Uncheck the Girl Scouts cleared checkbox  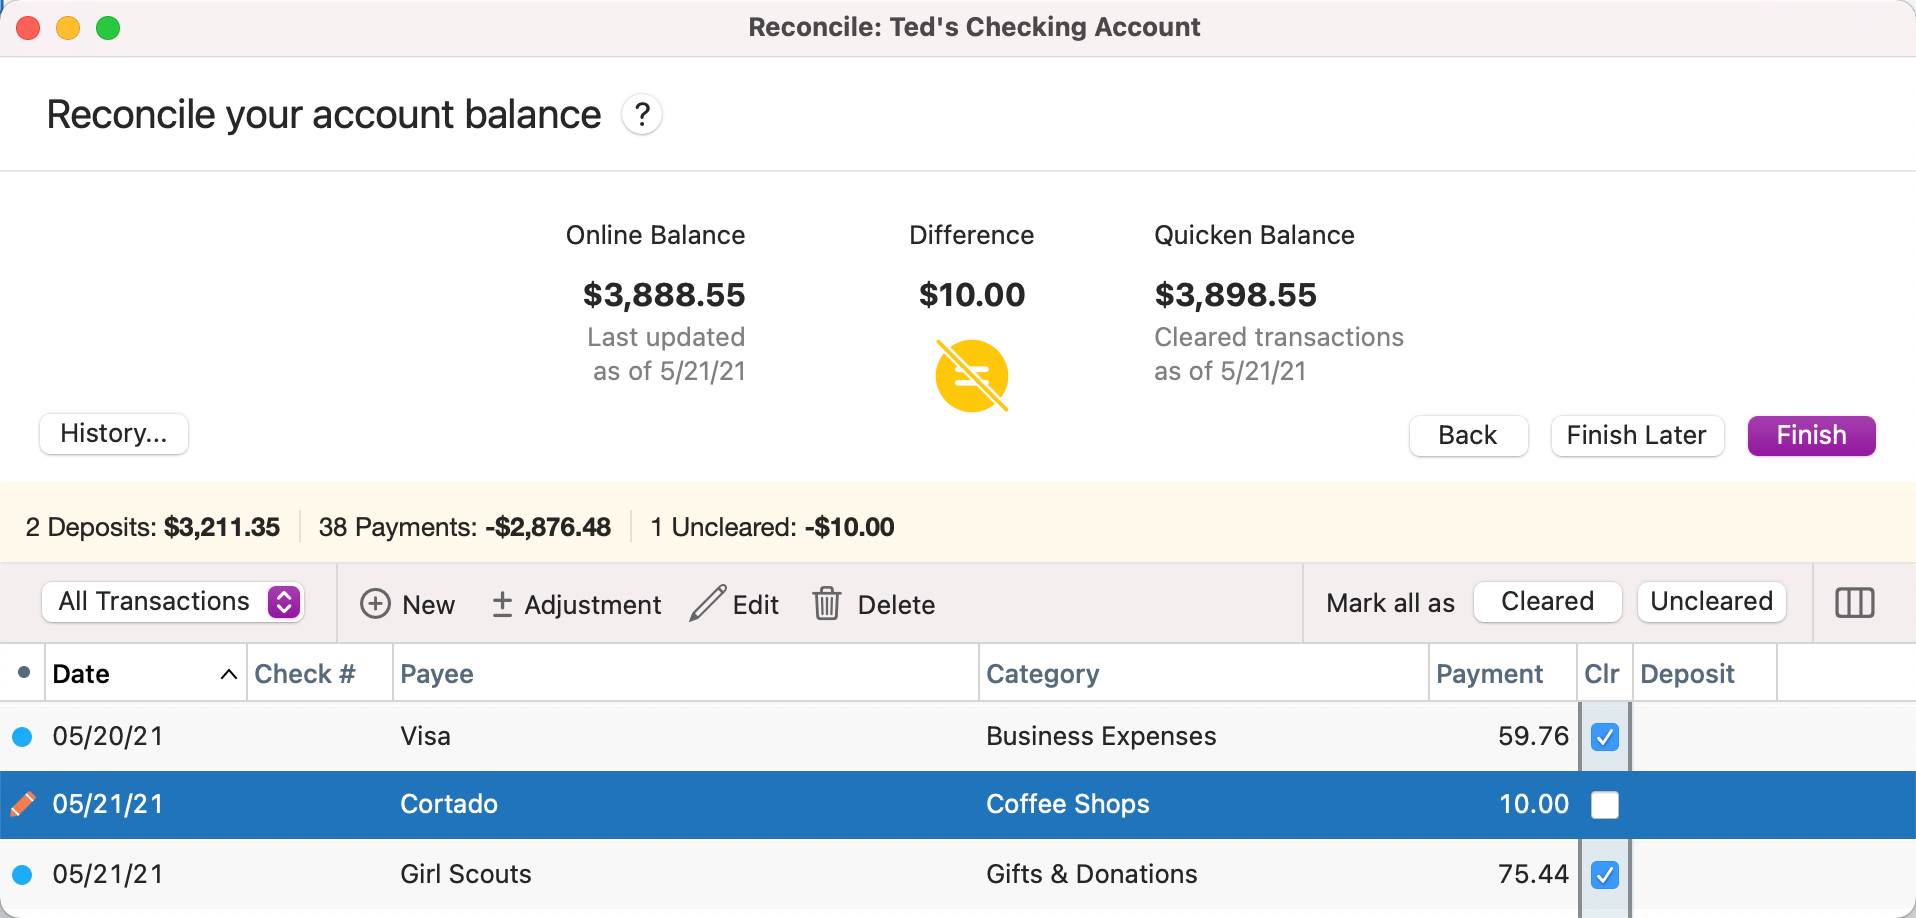click(1604, 875)
